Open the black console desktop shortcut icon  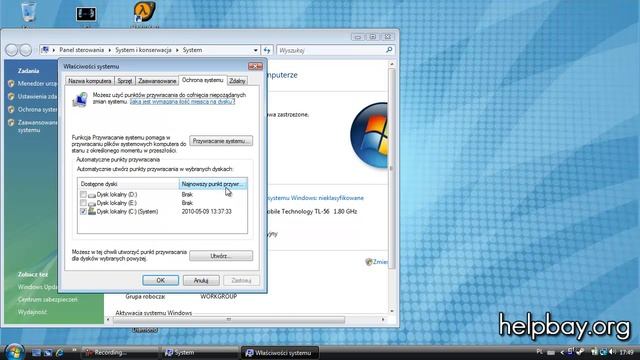click(x=86, y=14)
